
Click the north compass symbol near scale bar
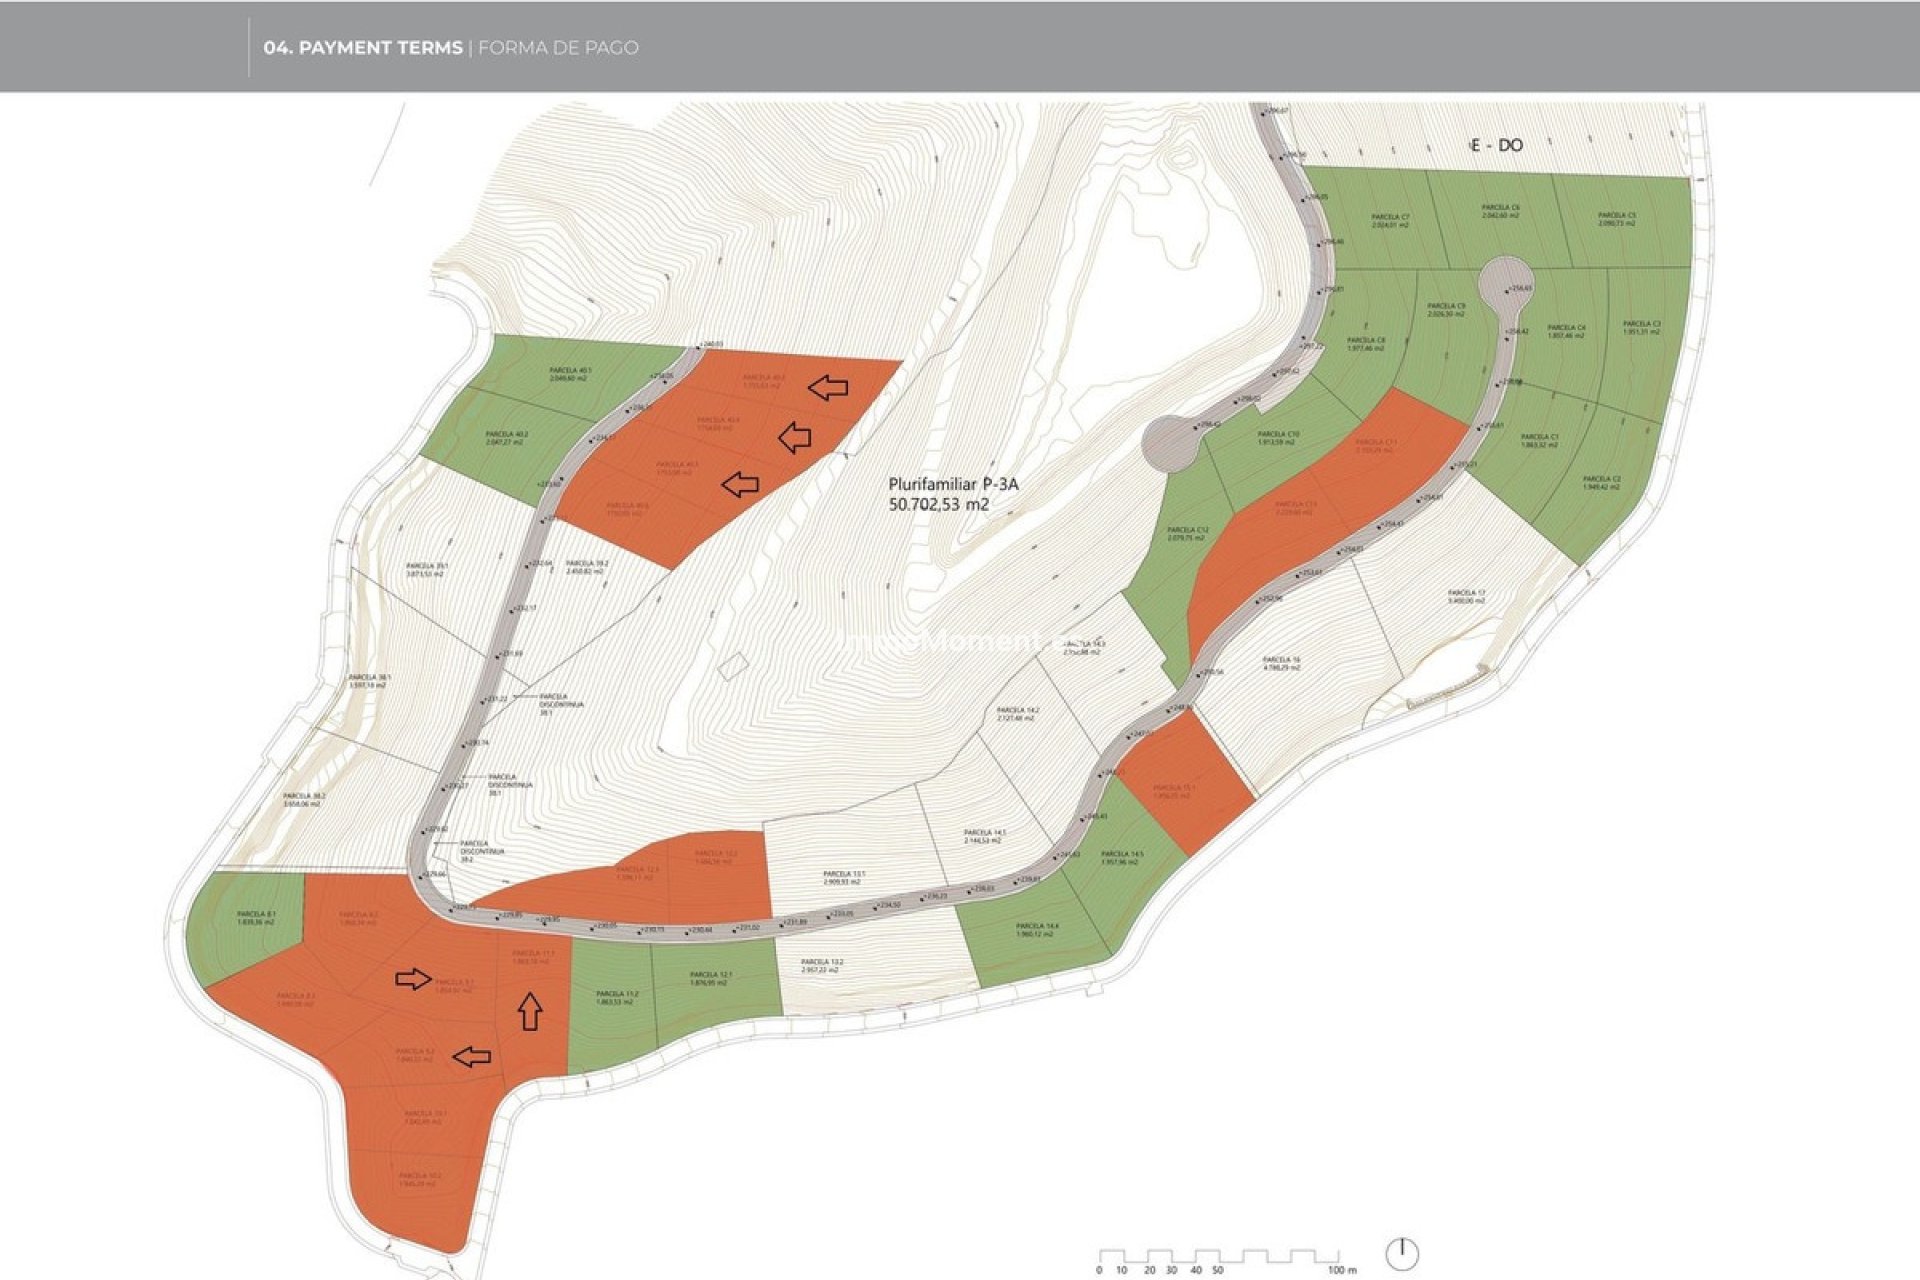coord(1403,1252)
